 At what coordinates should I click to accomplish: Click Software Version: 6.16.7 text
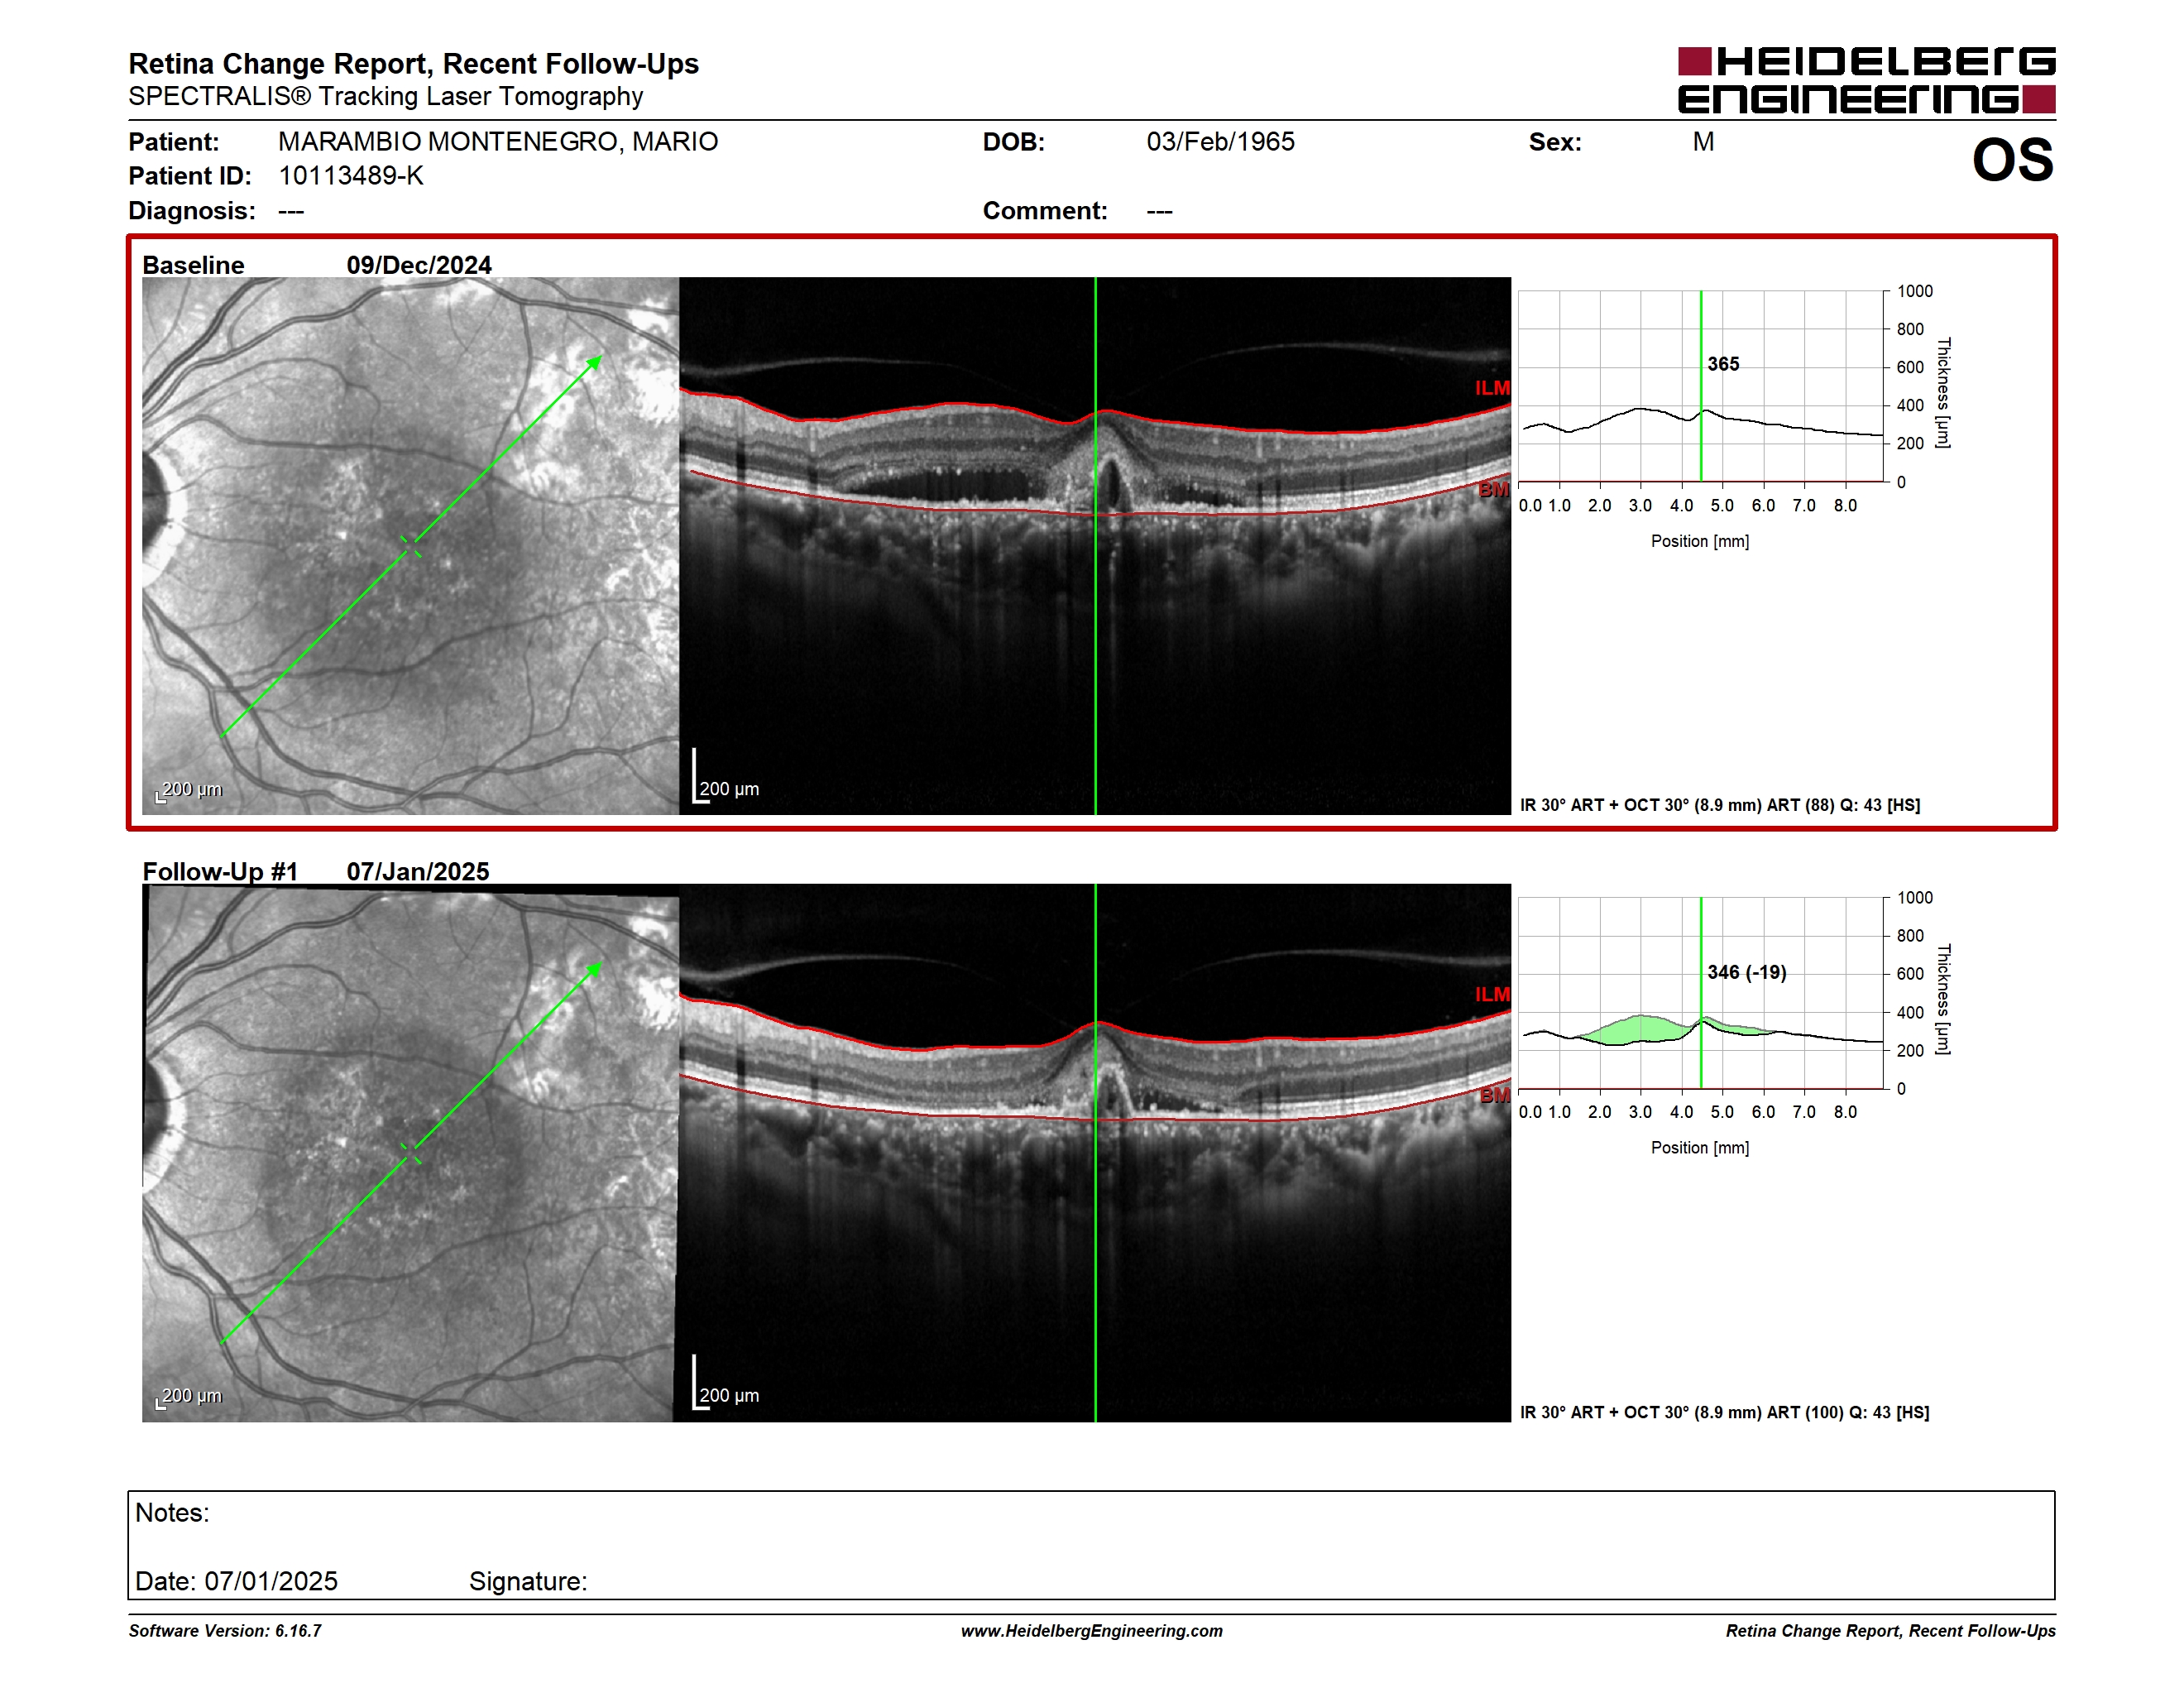pyautogui.click(x=225, y=1631)
